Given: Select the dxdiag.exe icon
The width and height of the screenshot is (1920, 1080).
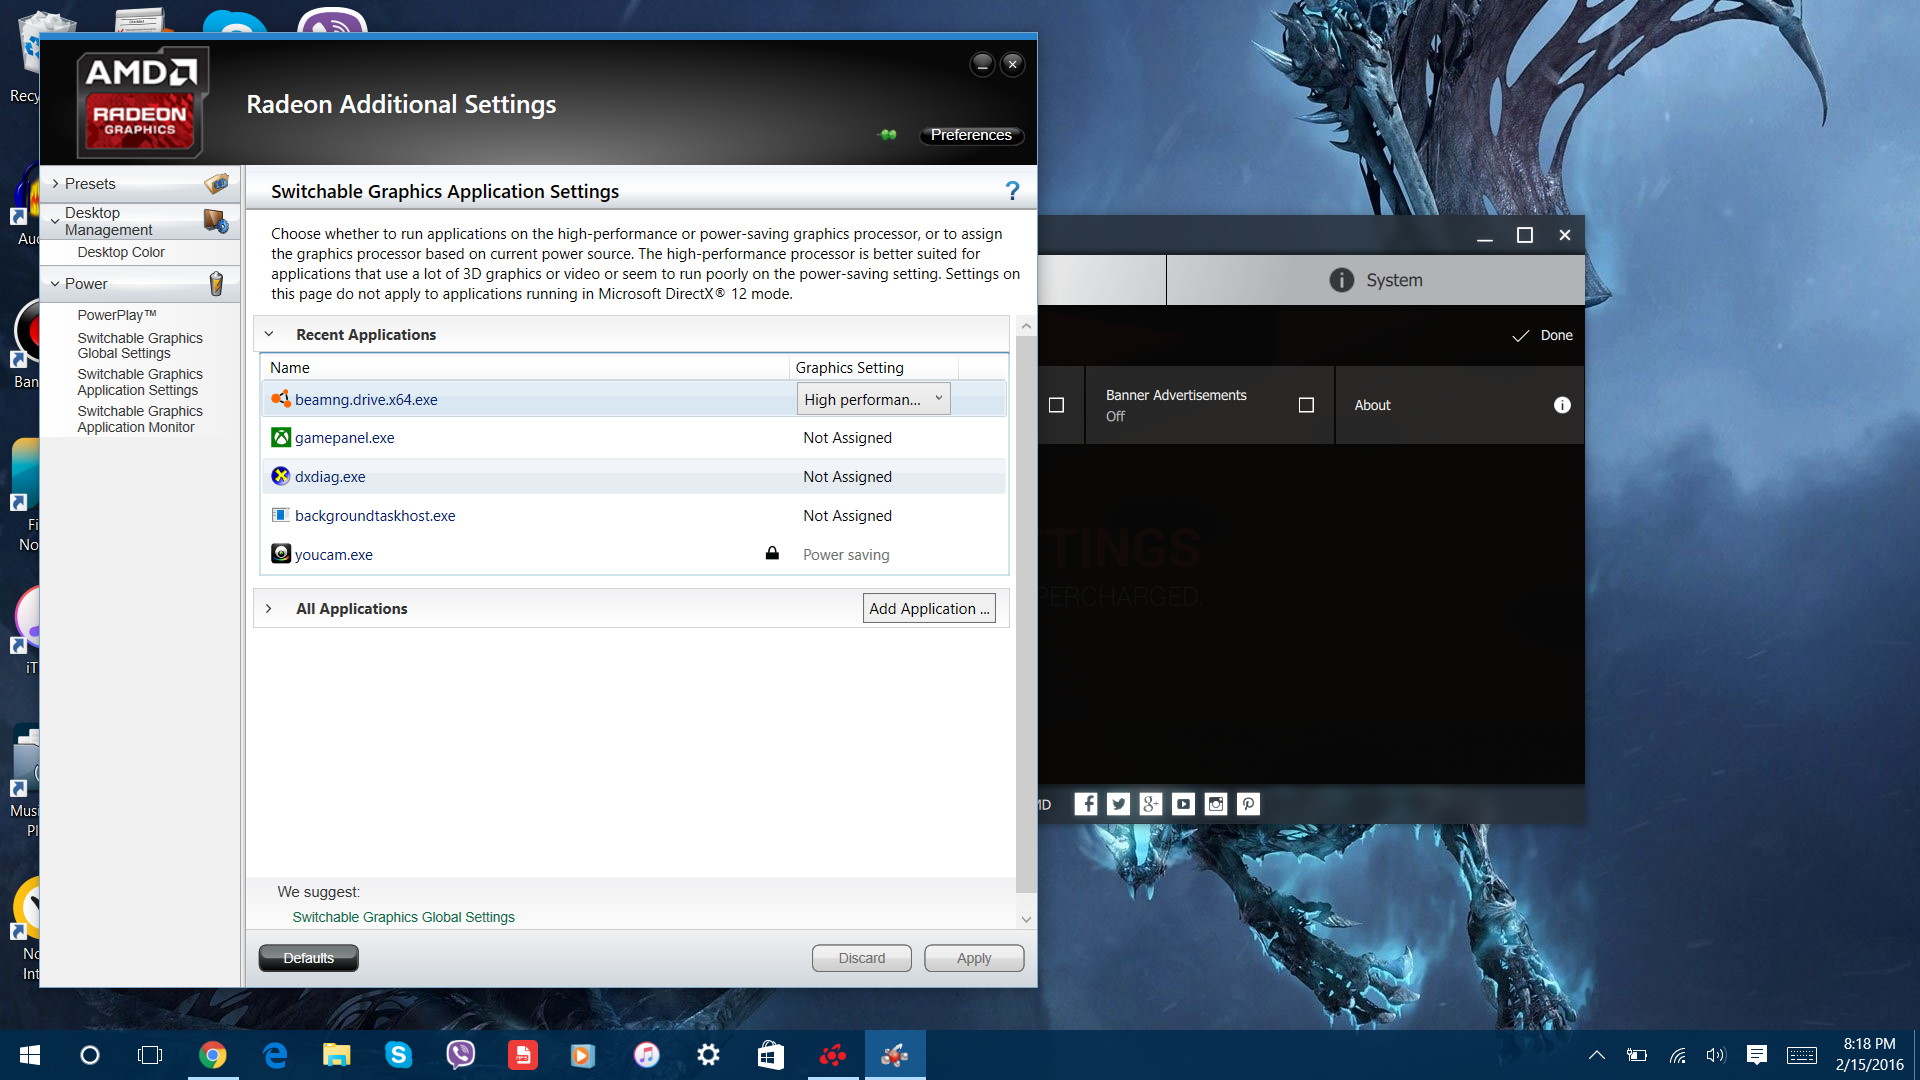Looking at the screenshot, I should pyautogui.click(x=281, y=476).
